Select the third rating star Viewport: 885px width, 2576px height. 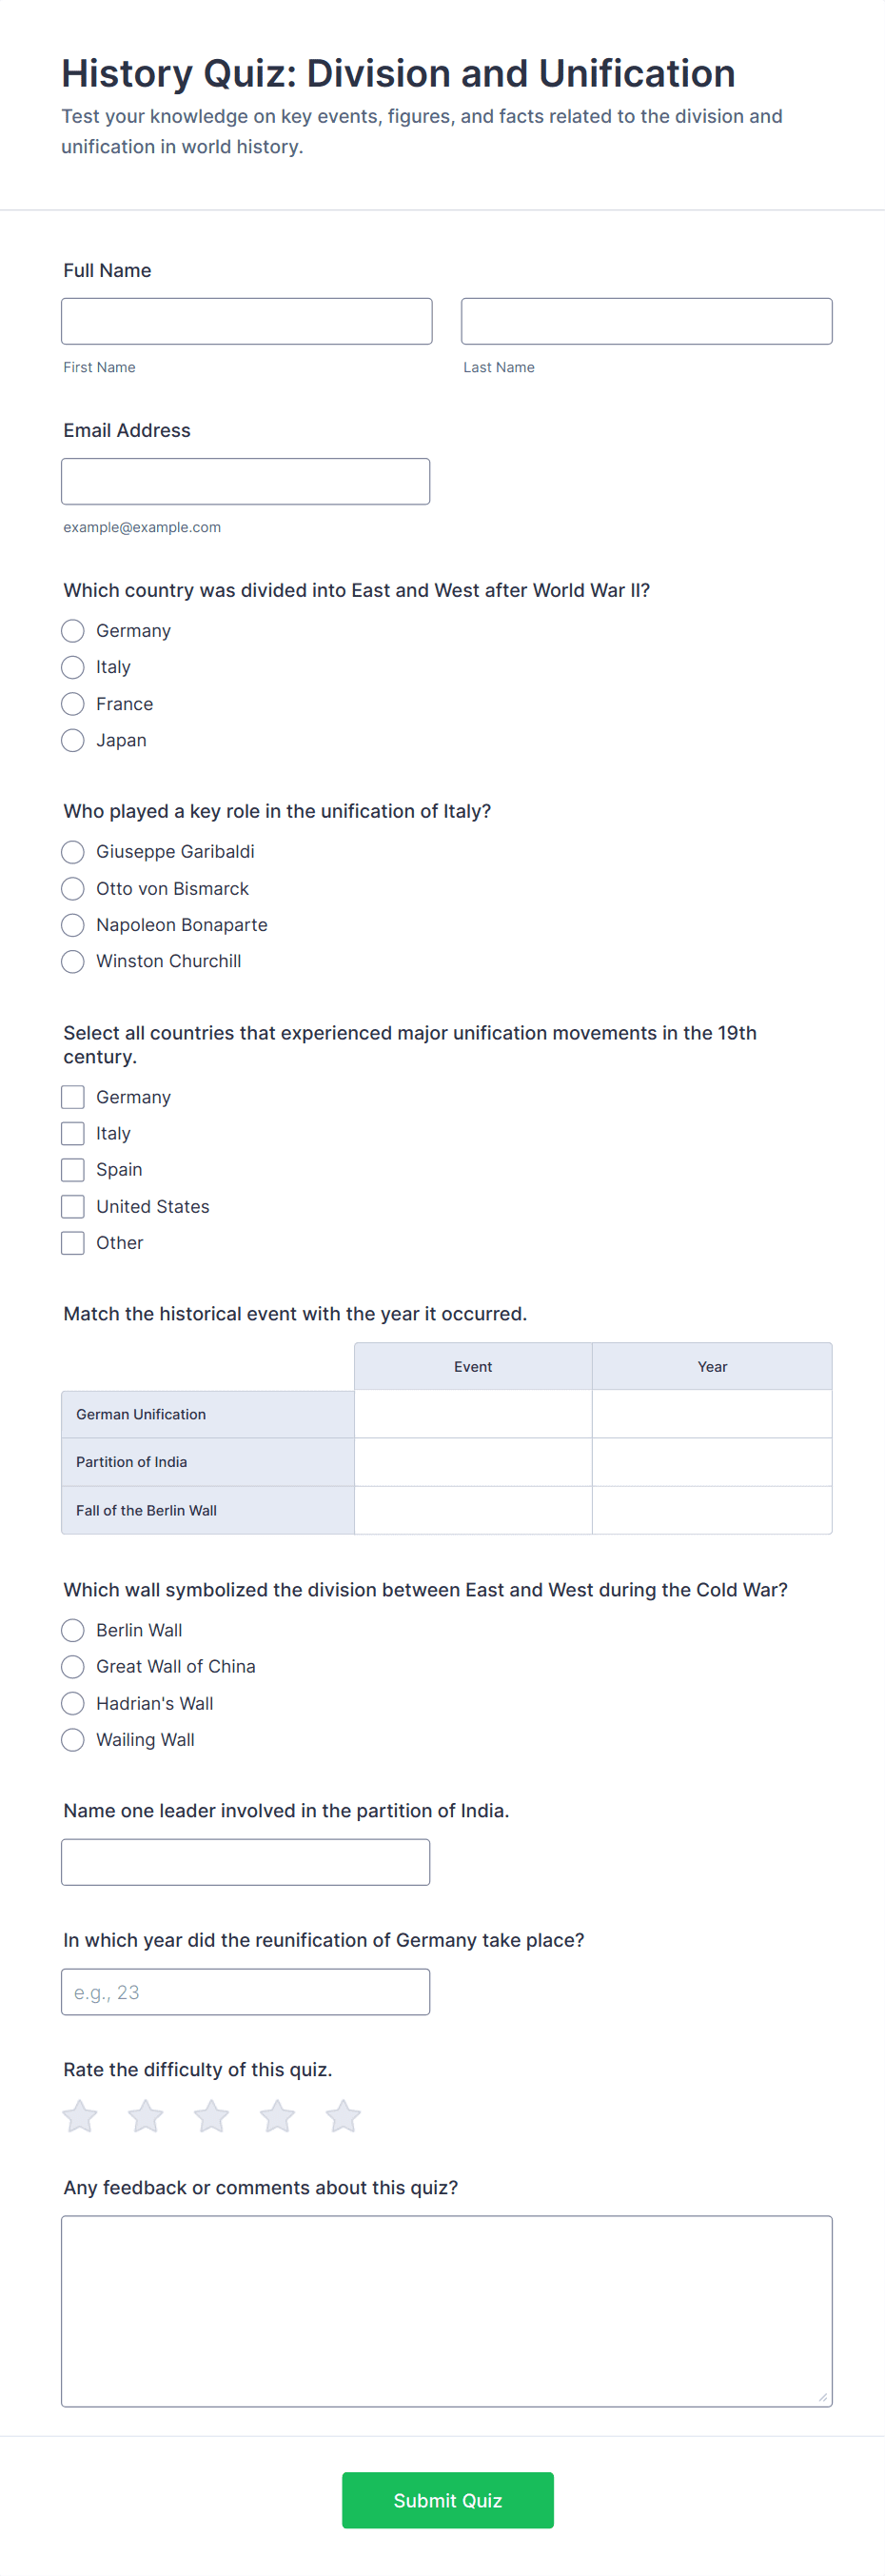[211, 2115]
